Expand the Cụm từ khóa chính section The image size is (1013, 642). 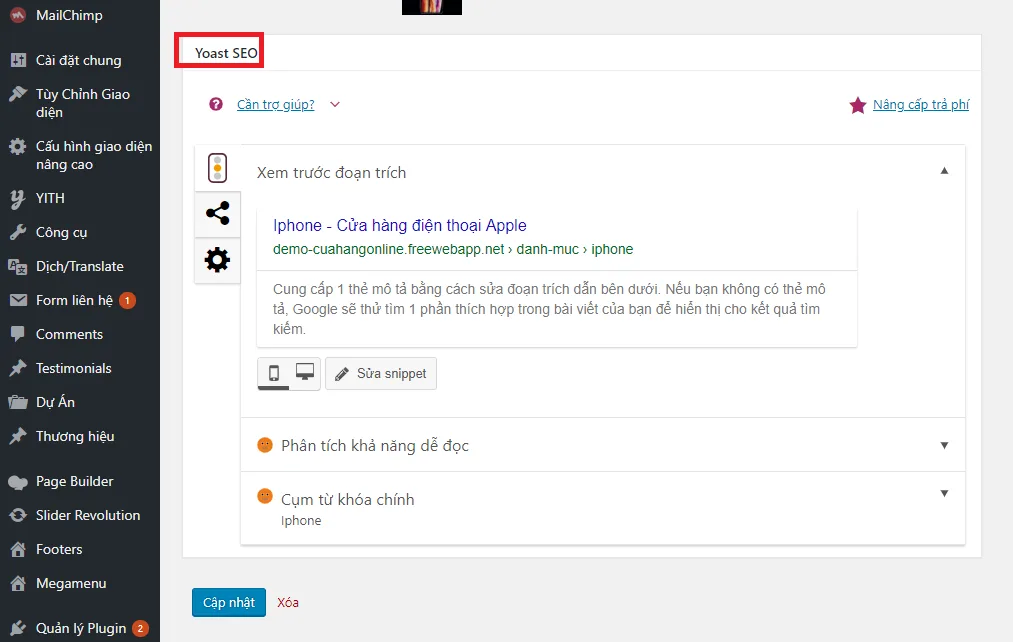(x=944, y=493)
